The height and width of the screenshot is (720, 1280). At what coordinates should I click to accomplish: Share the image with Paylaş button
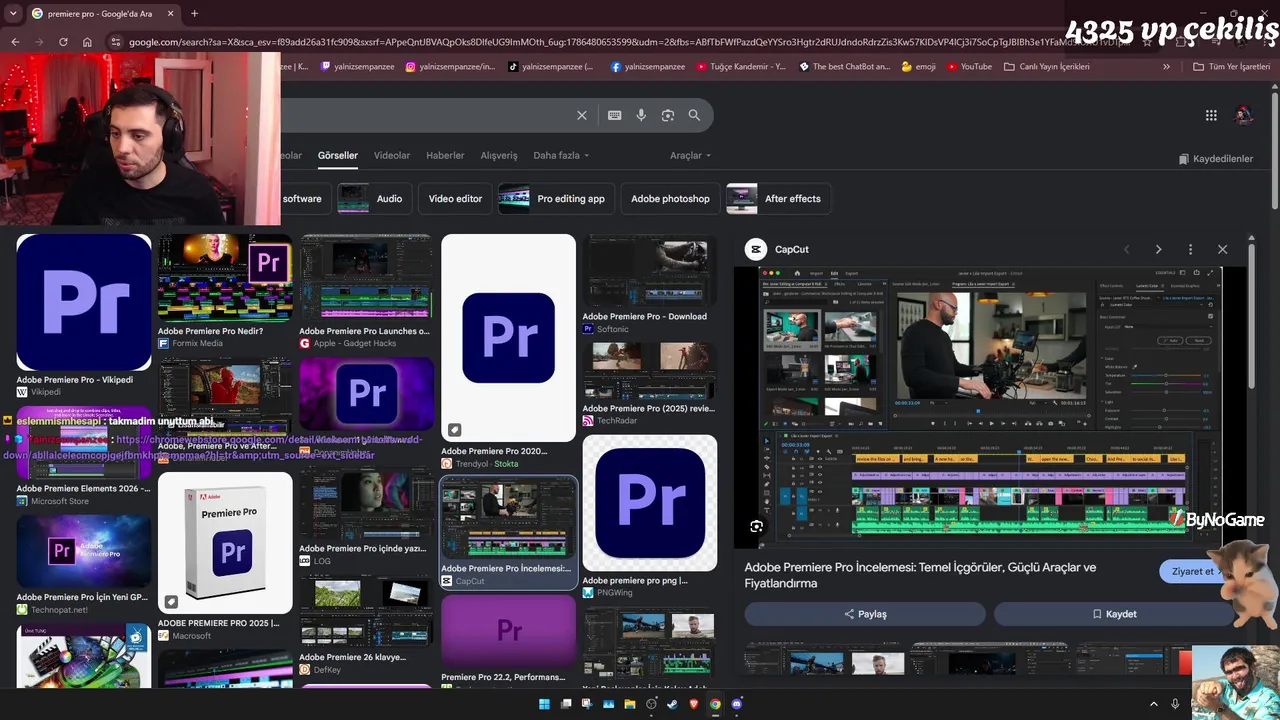click(865, 614)
